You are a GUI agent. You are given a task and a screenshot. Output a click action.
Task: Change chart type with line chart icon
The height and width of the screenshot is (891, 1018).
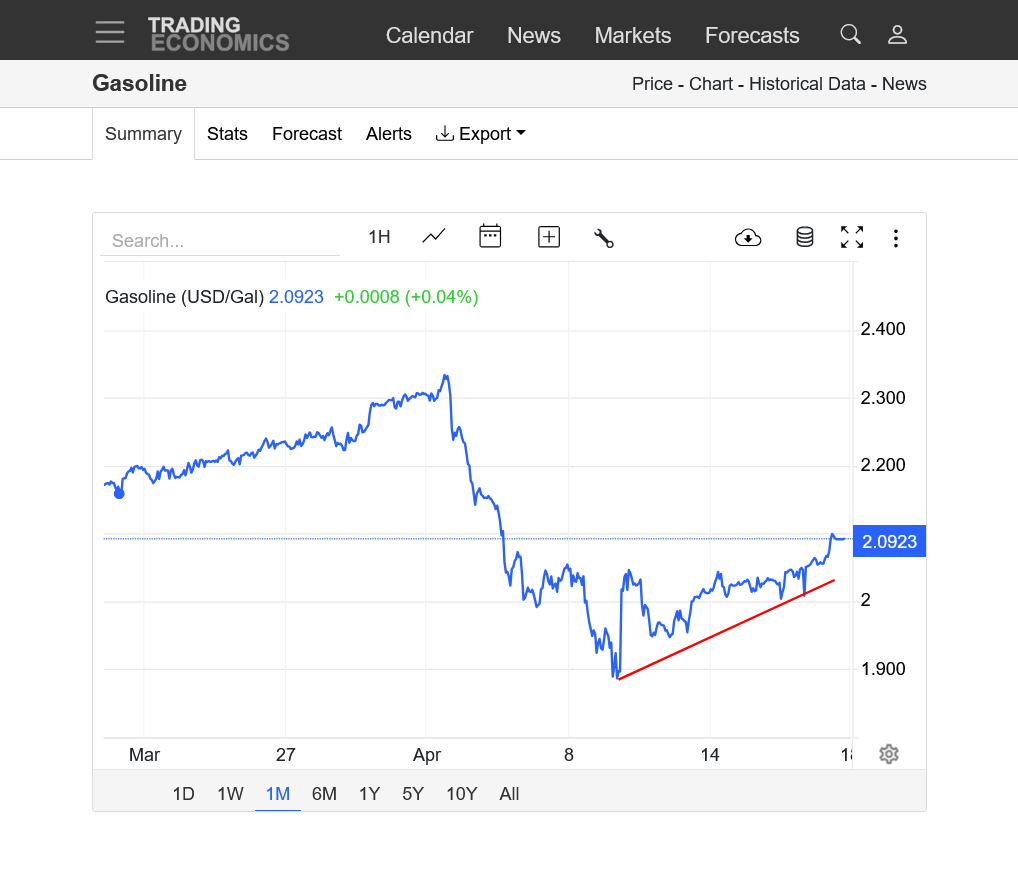pos(434,237)
